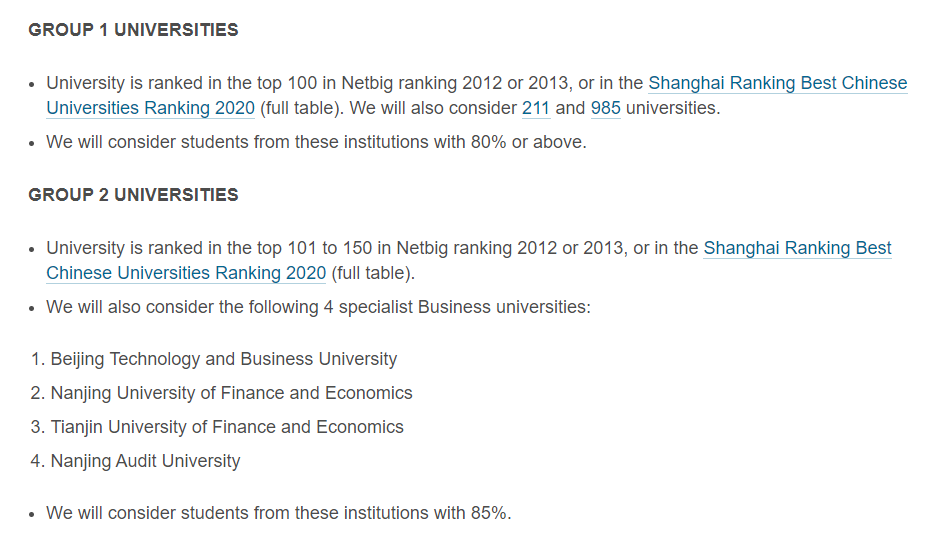929x546 pixels.
Task: Open the 985 universities link
Action: (606, 108)
